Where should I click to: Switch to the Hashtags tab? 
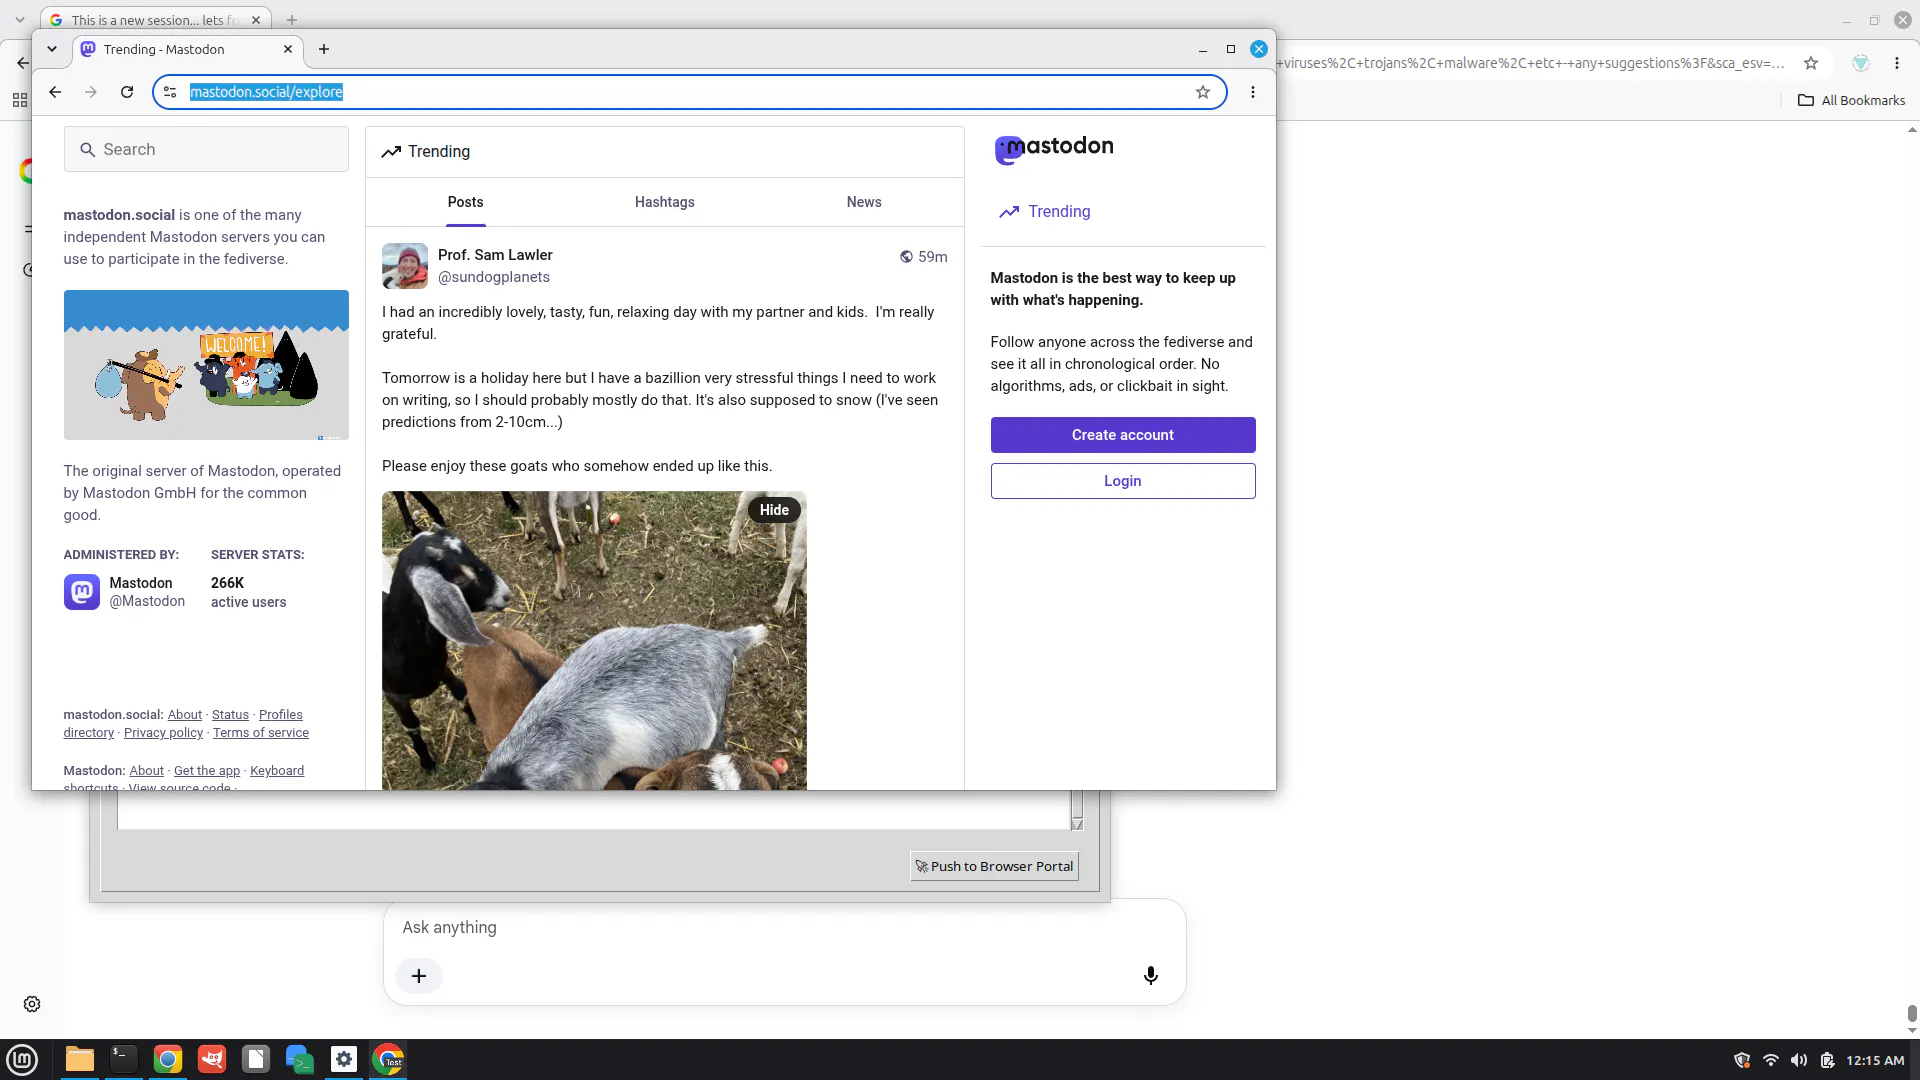[664, 202]
